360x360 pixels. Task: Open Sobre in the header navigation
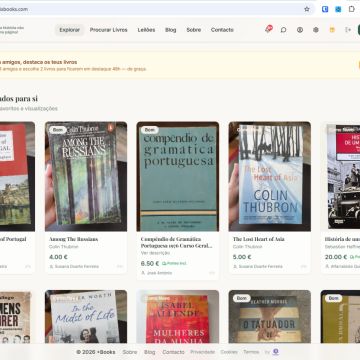coord(194,30)
